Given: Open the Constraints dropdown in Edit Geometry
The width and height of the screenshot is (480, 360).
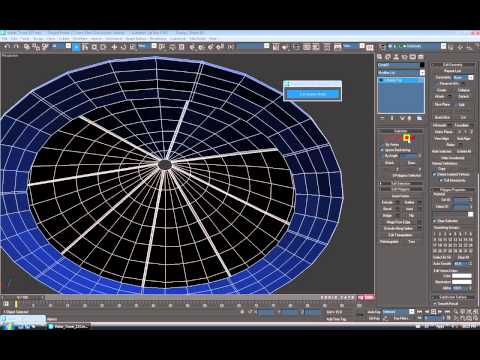Looking at the screenshot, I should coord(463,77).
